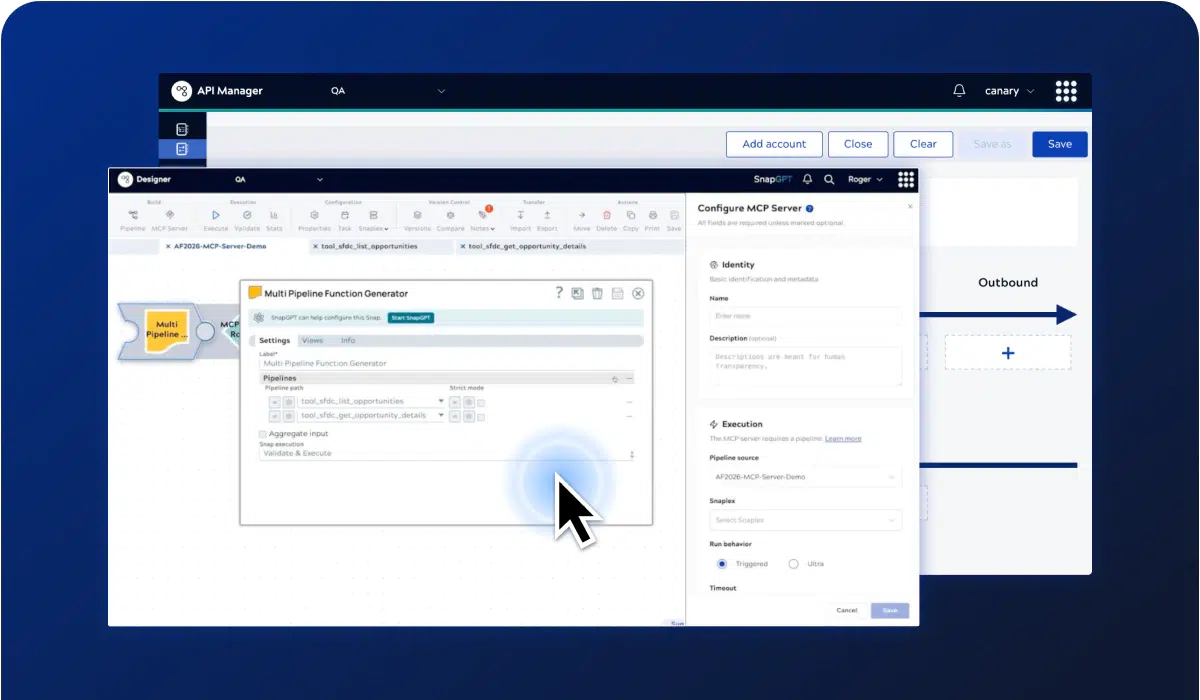
Task: Click the search magnifier in Designer header
Action: [829, 180]
